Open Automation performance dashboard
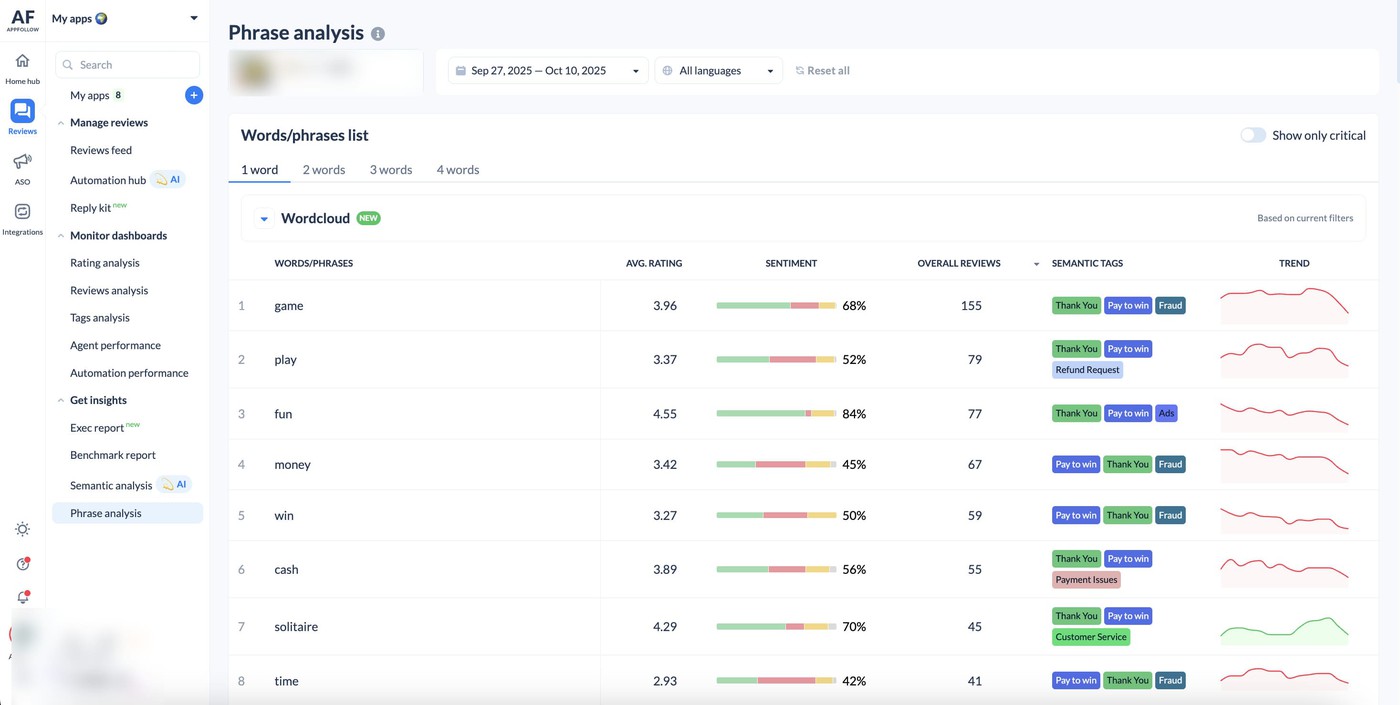The width and height of the screenshot is (1400, 705). point(129,373)
